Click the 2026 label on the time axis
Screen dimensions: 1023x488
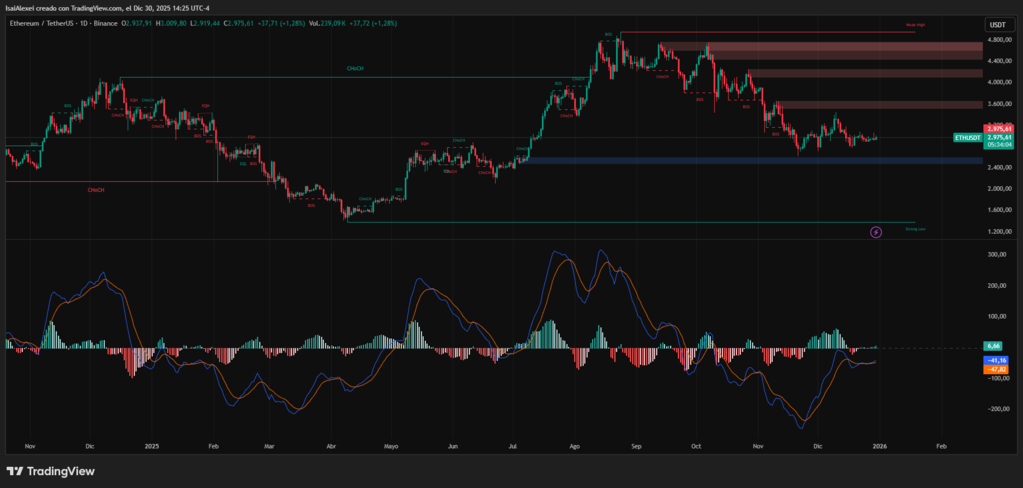[x=879, y=448]
